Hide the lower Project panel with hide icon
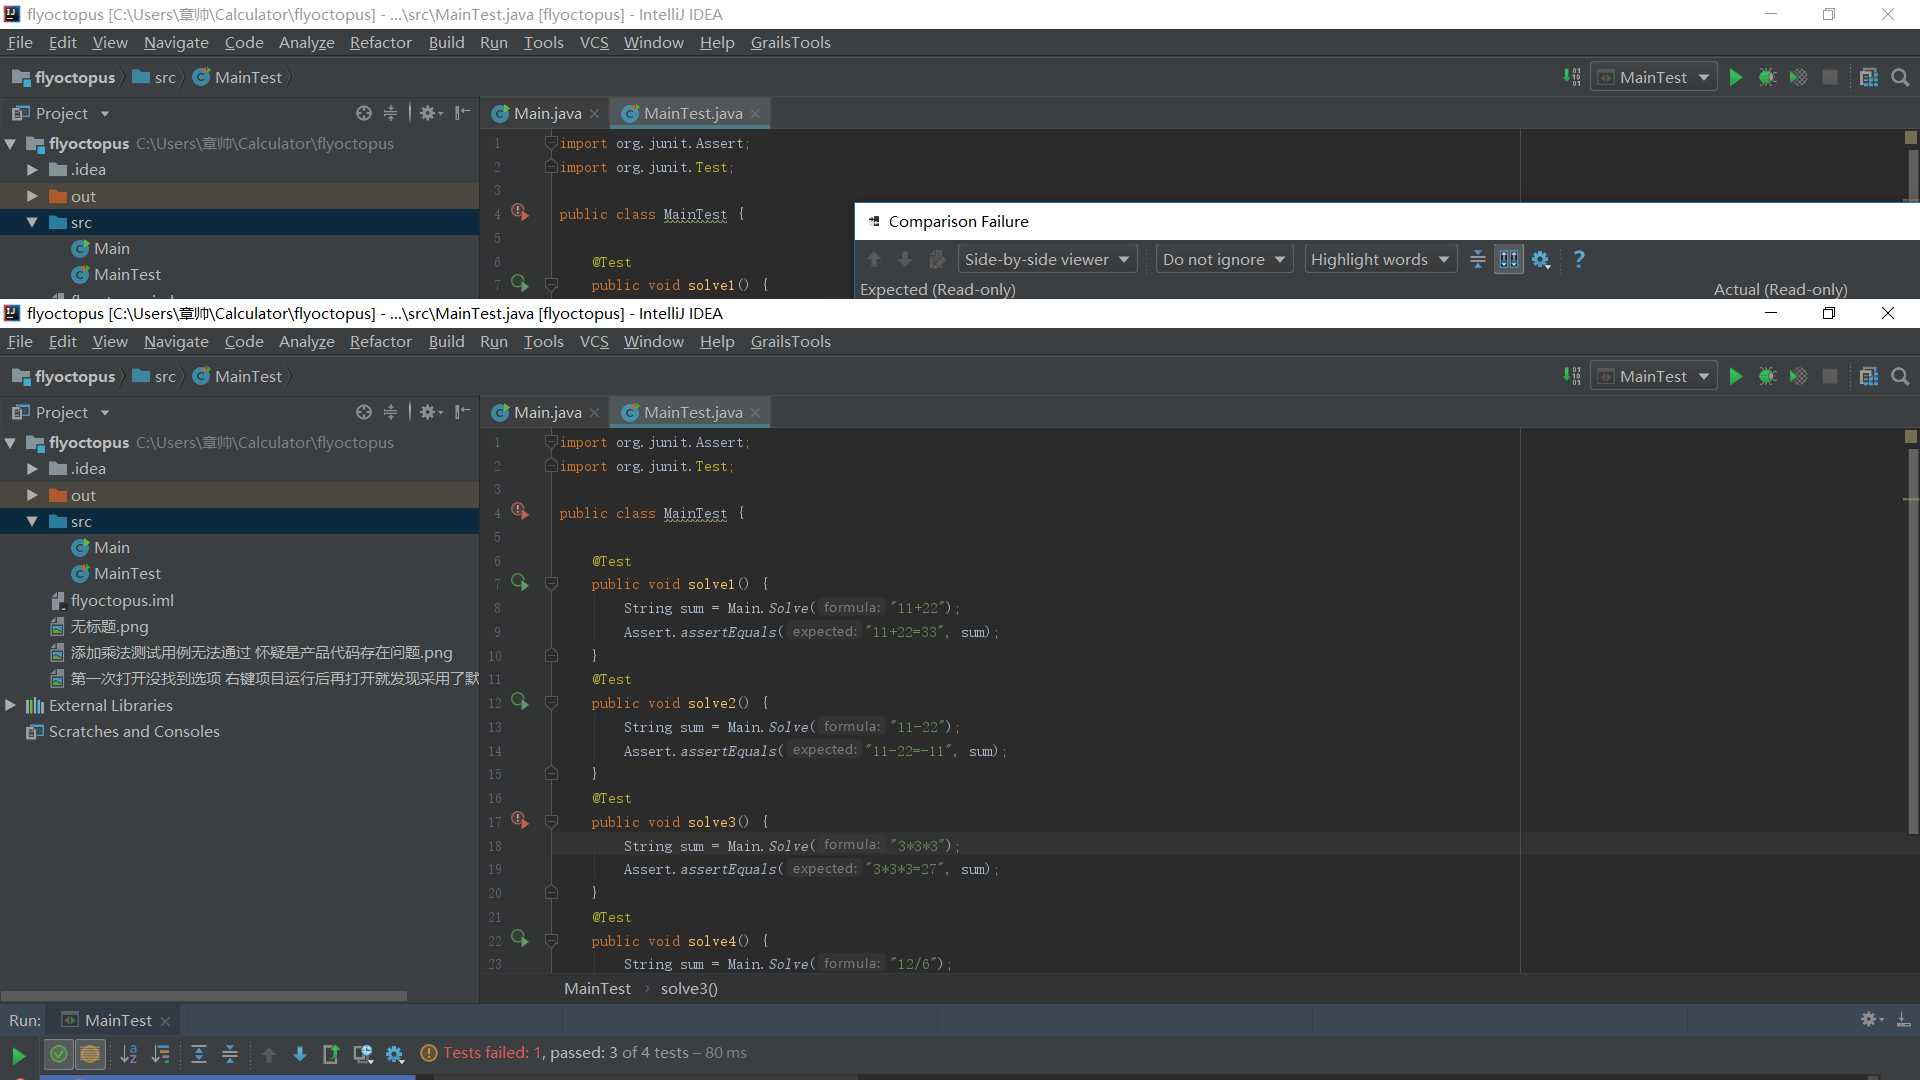Viewport: 1920px width, 1080px height. 462,412
